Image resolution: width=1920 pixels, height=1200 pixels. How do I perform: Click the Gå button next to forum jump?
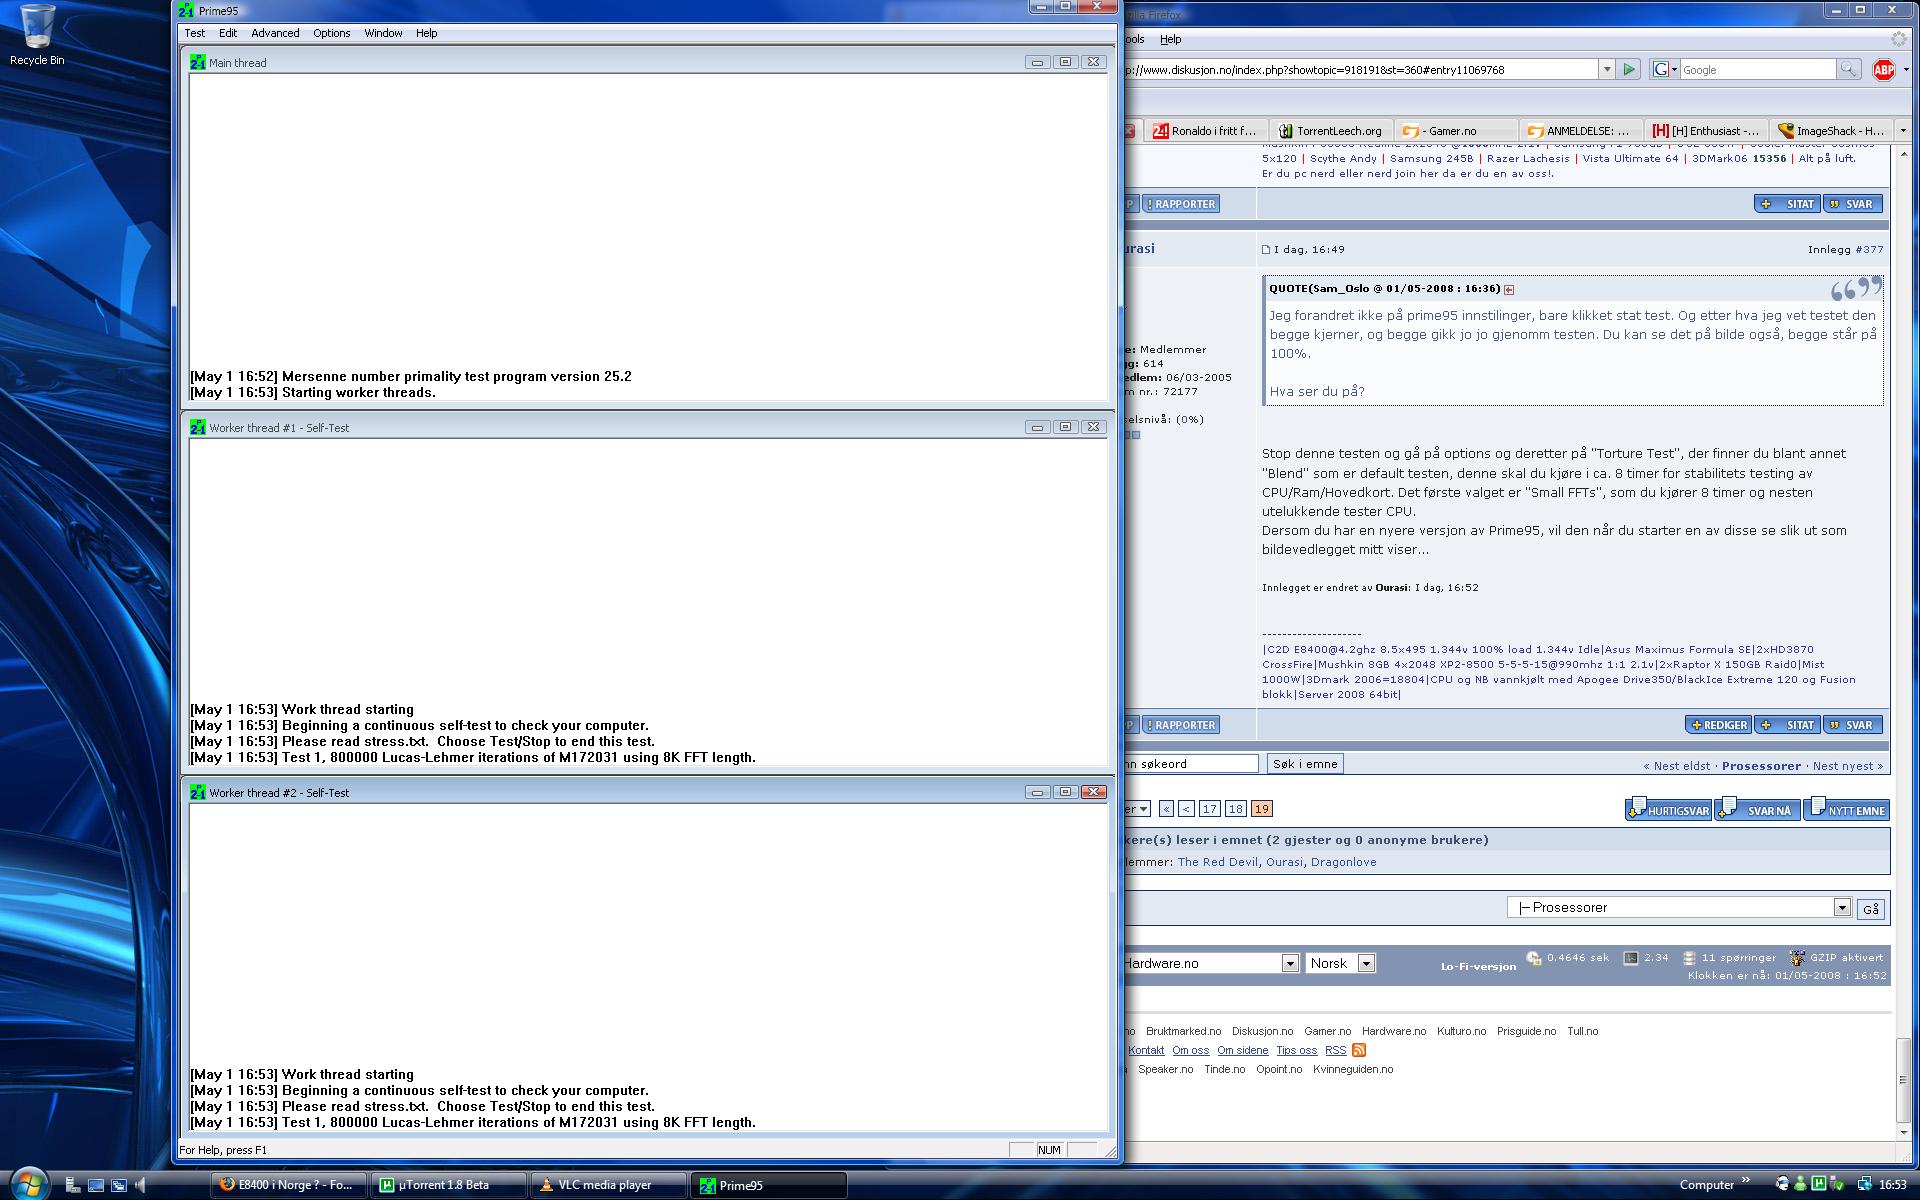(1871, 908)
